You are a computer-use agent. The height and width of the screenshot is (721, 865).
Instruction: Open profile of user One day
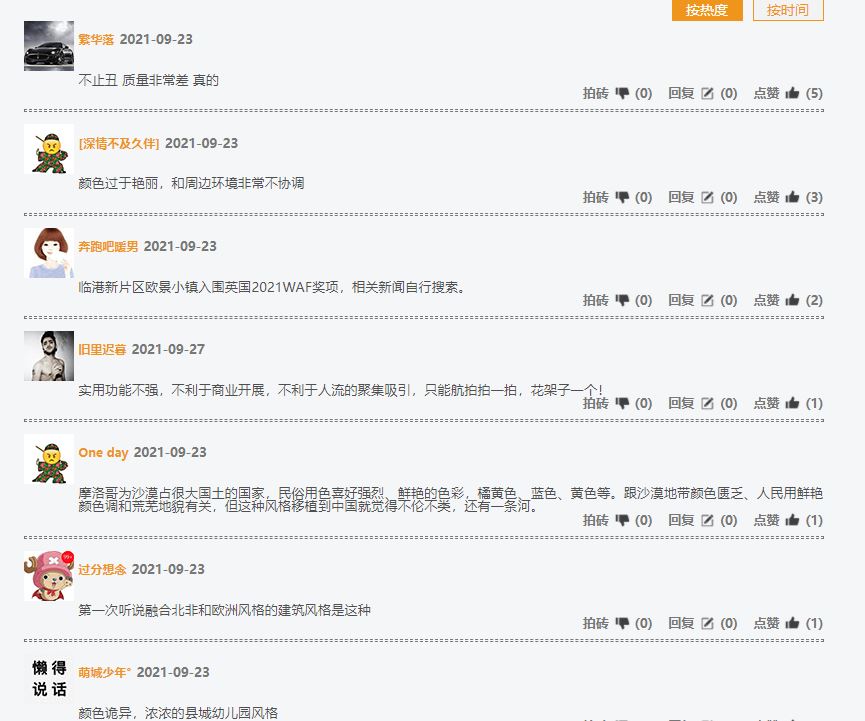[103, 453]
